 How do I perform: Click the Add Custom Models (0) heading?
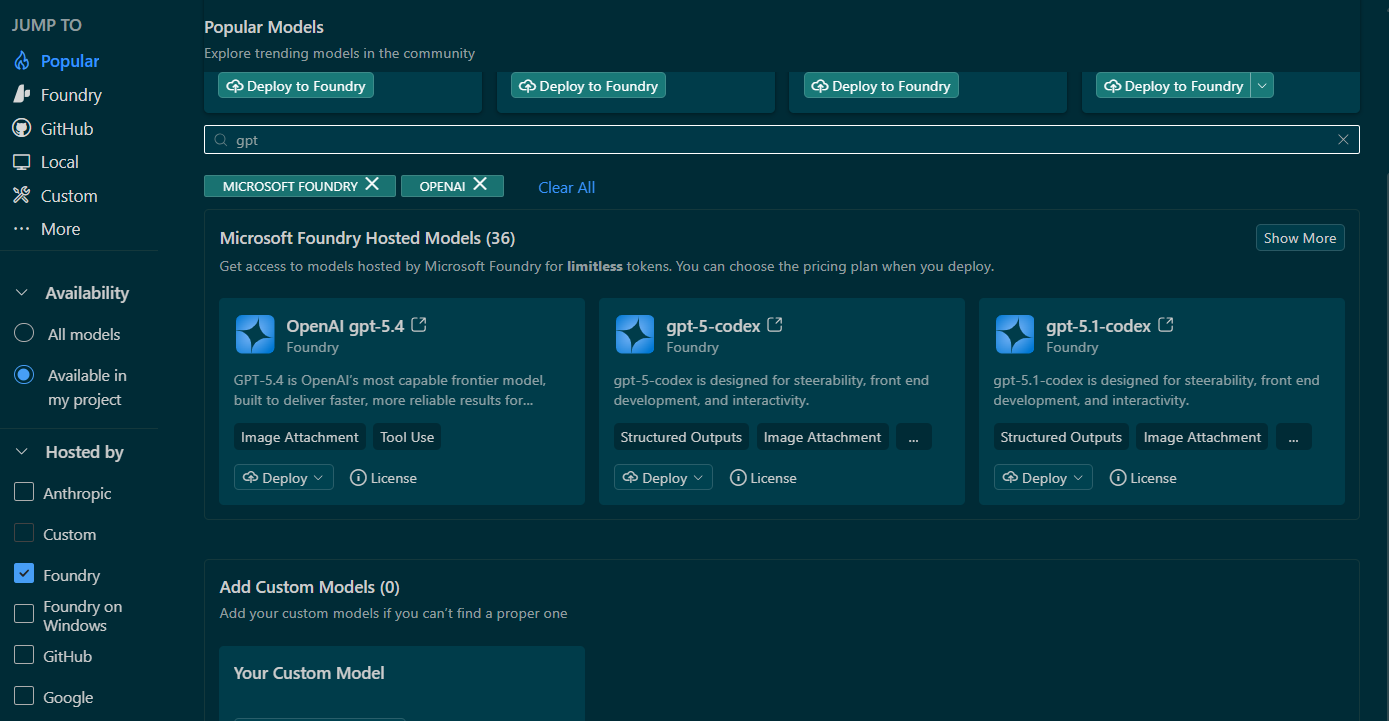[309, 587]
